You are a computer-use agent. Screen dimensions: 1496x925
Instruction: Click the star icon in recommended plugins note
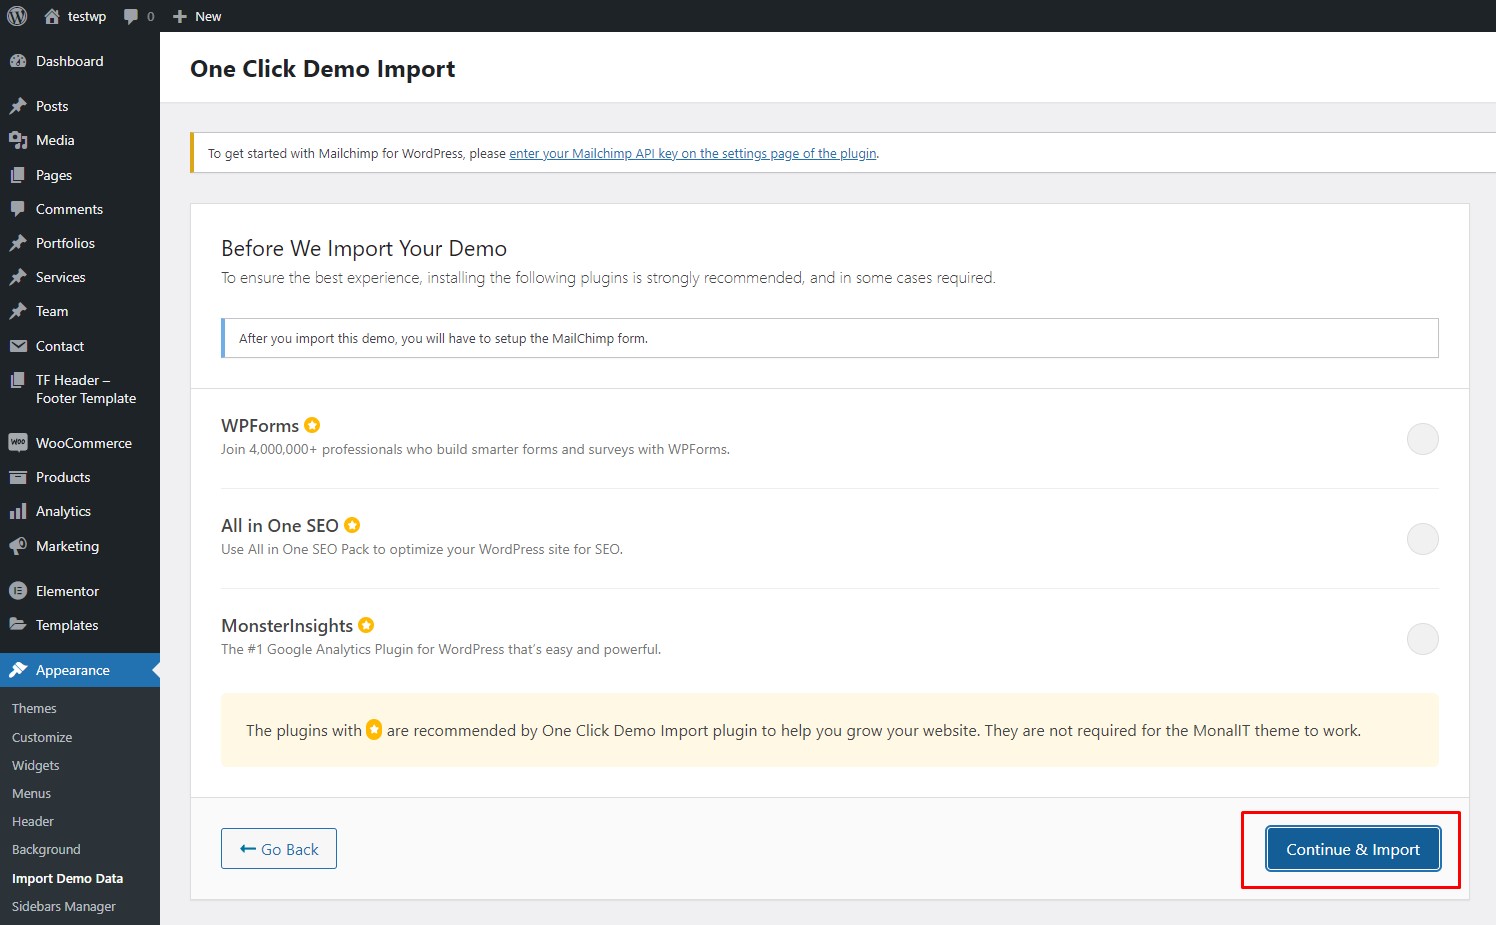(x=374, y=730)
